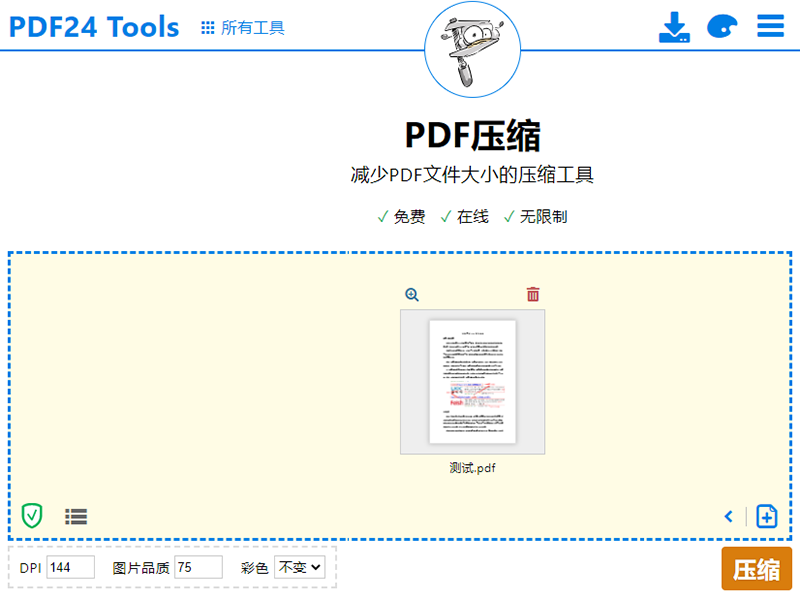800x600 pixels.
Task: Click the 在线 label
Action: (x=472, y=217)
